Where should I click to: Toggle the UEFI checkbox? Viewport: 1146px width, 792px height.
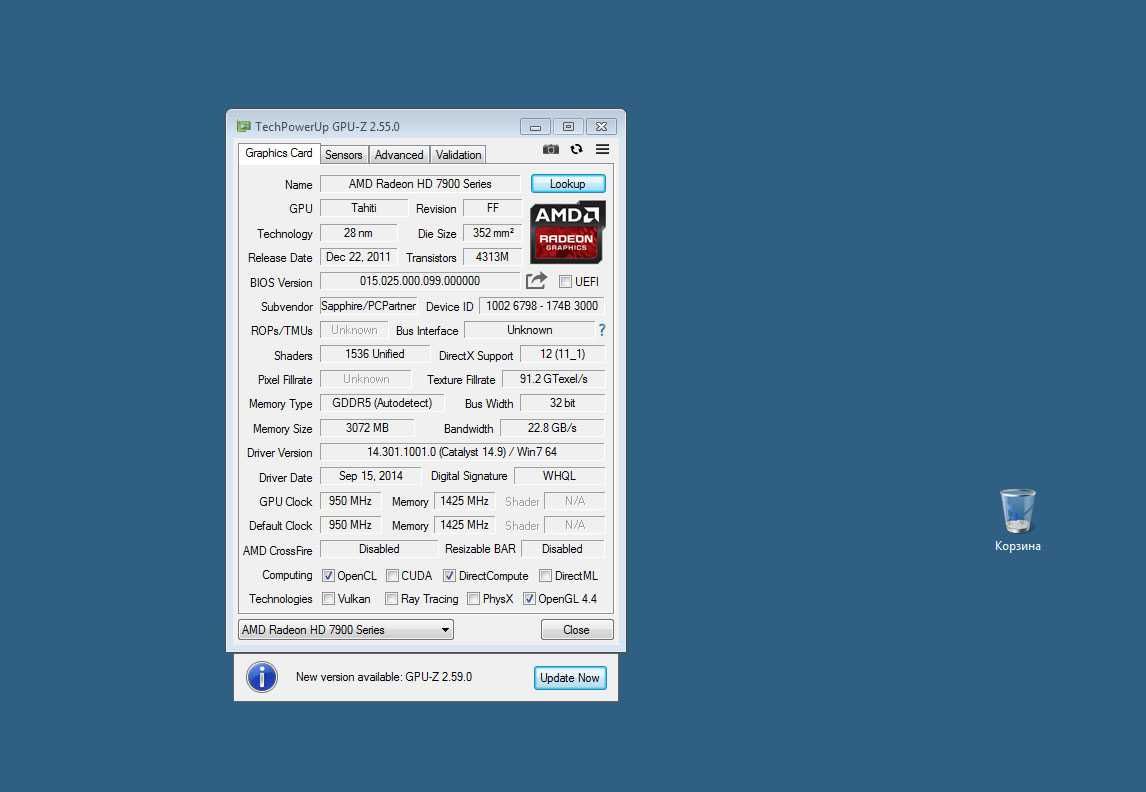point(565,281)
